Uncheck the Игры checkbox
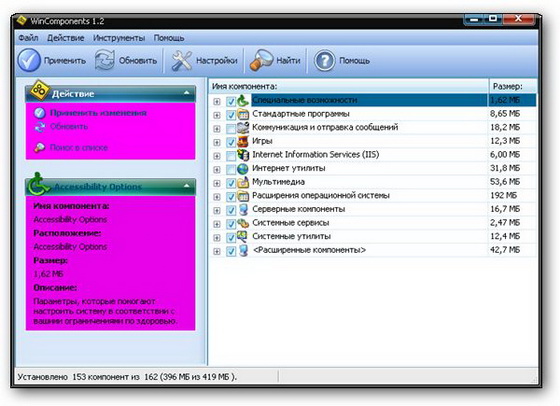Viewport: 560px width, 406px height. [x=231, y=142]
